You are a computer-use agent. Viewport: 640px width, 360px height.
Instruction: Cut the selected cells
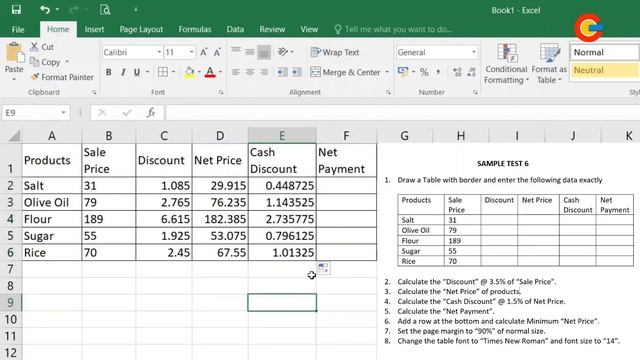[42, 47]
